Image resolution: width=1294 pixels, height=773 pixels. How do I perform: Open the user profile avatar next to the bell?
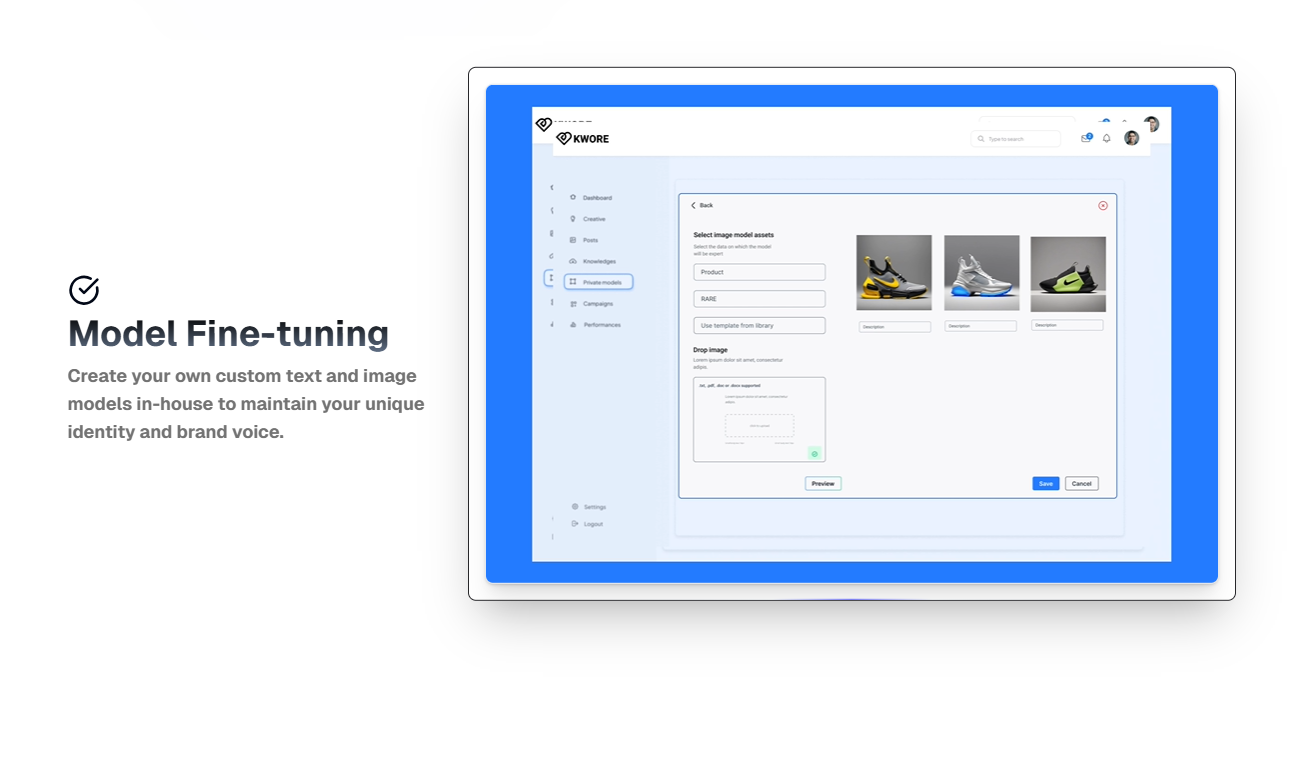(x=1131, y=138)
